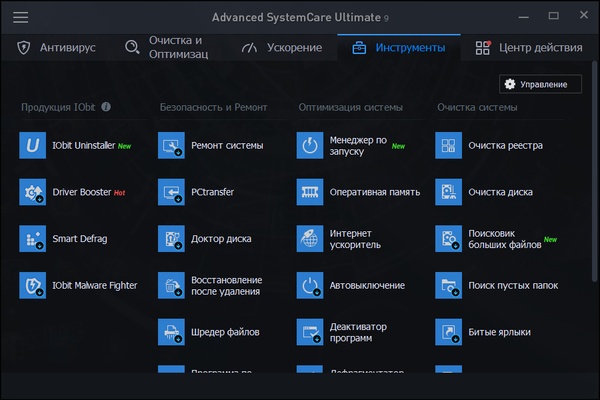Viewport: 600px width, 400px height.
Task: Open IObit Malware Fighter icon
Action: 33,285
